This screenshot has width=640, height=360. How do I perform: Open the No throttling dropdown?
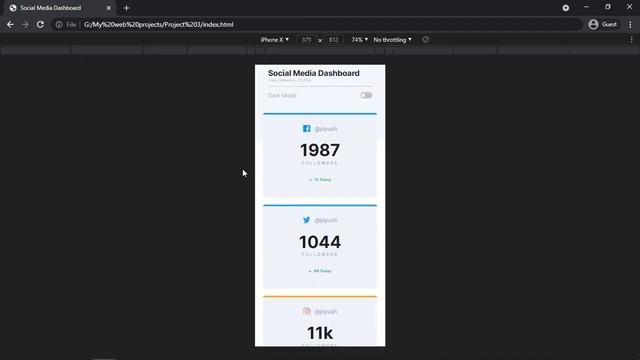pos(392,40)
